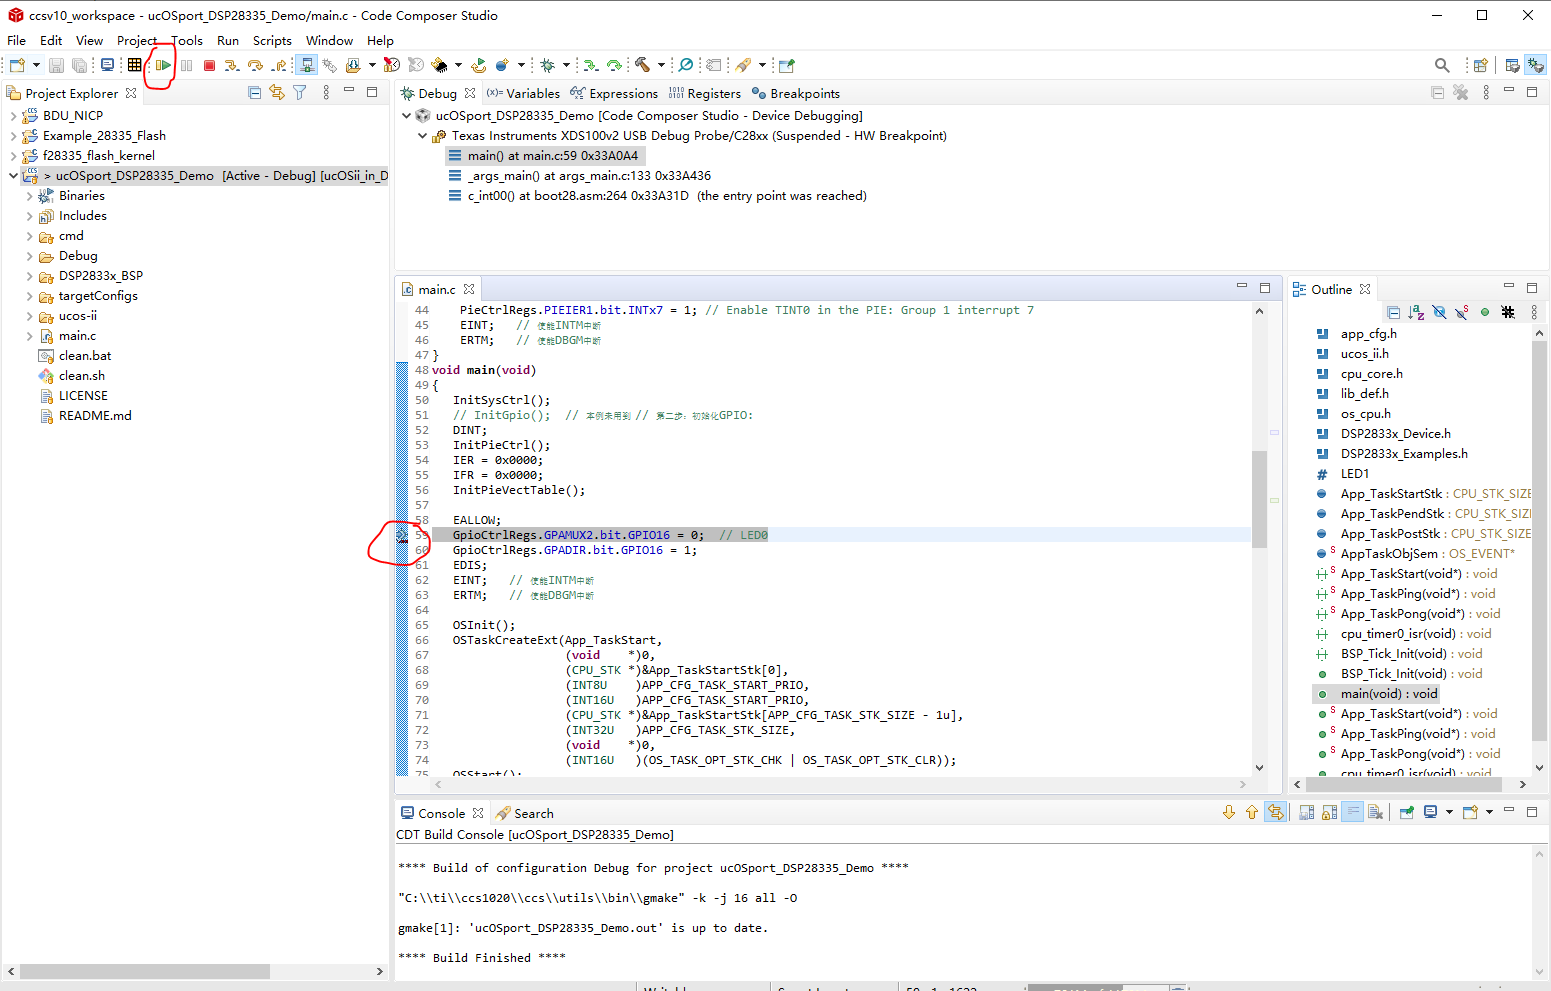Toggle console Word Wrap icon
The image size is (1551, 991).
pos(1353,813)
